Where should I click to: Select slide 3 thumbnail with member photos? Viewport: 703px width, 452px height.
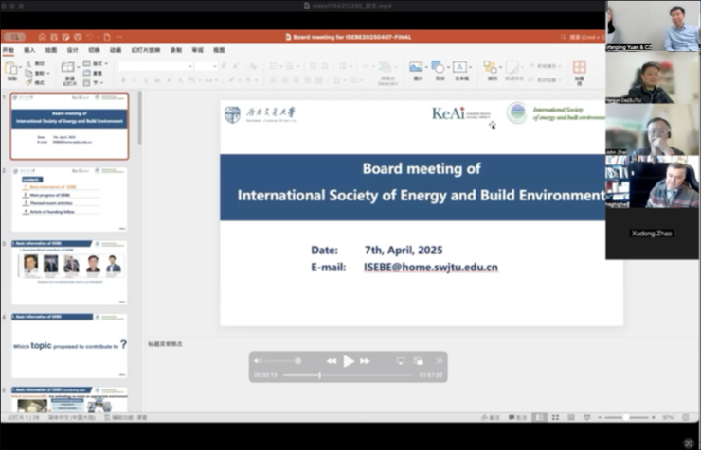tap(69, 272)
